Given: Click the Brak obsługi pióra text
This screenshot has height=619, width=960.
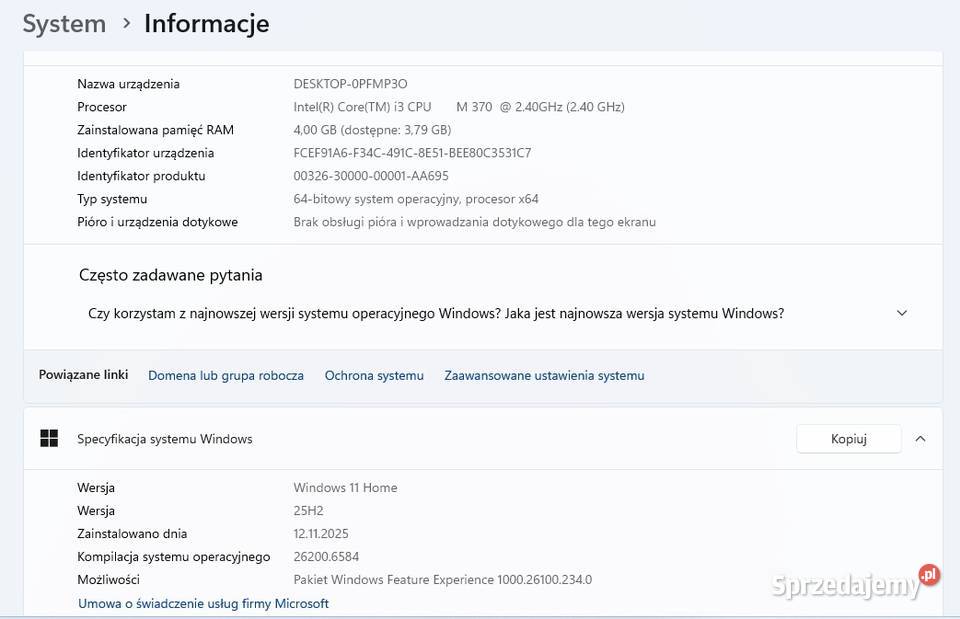Looking at the screenshot, I should pyautogui.click(x=474, y=222).
